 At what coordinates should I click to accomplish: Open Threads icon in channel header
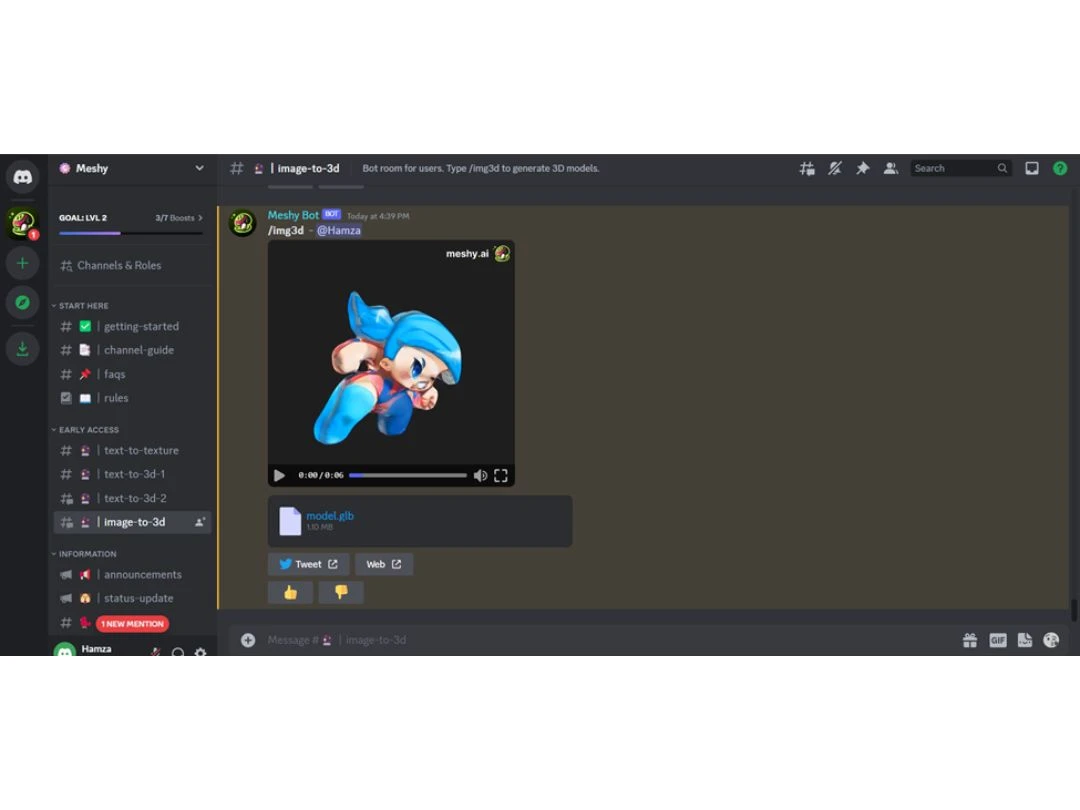(807, 168)
